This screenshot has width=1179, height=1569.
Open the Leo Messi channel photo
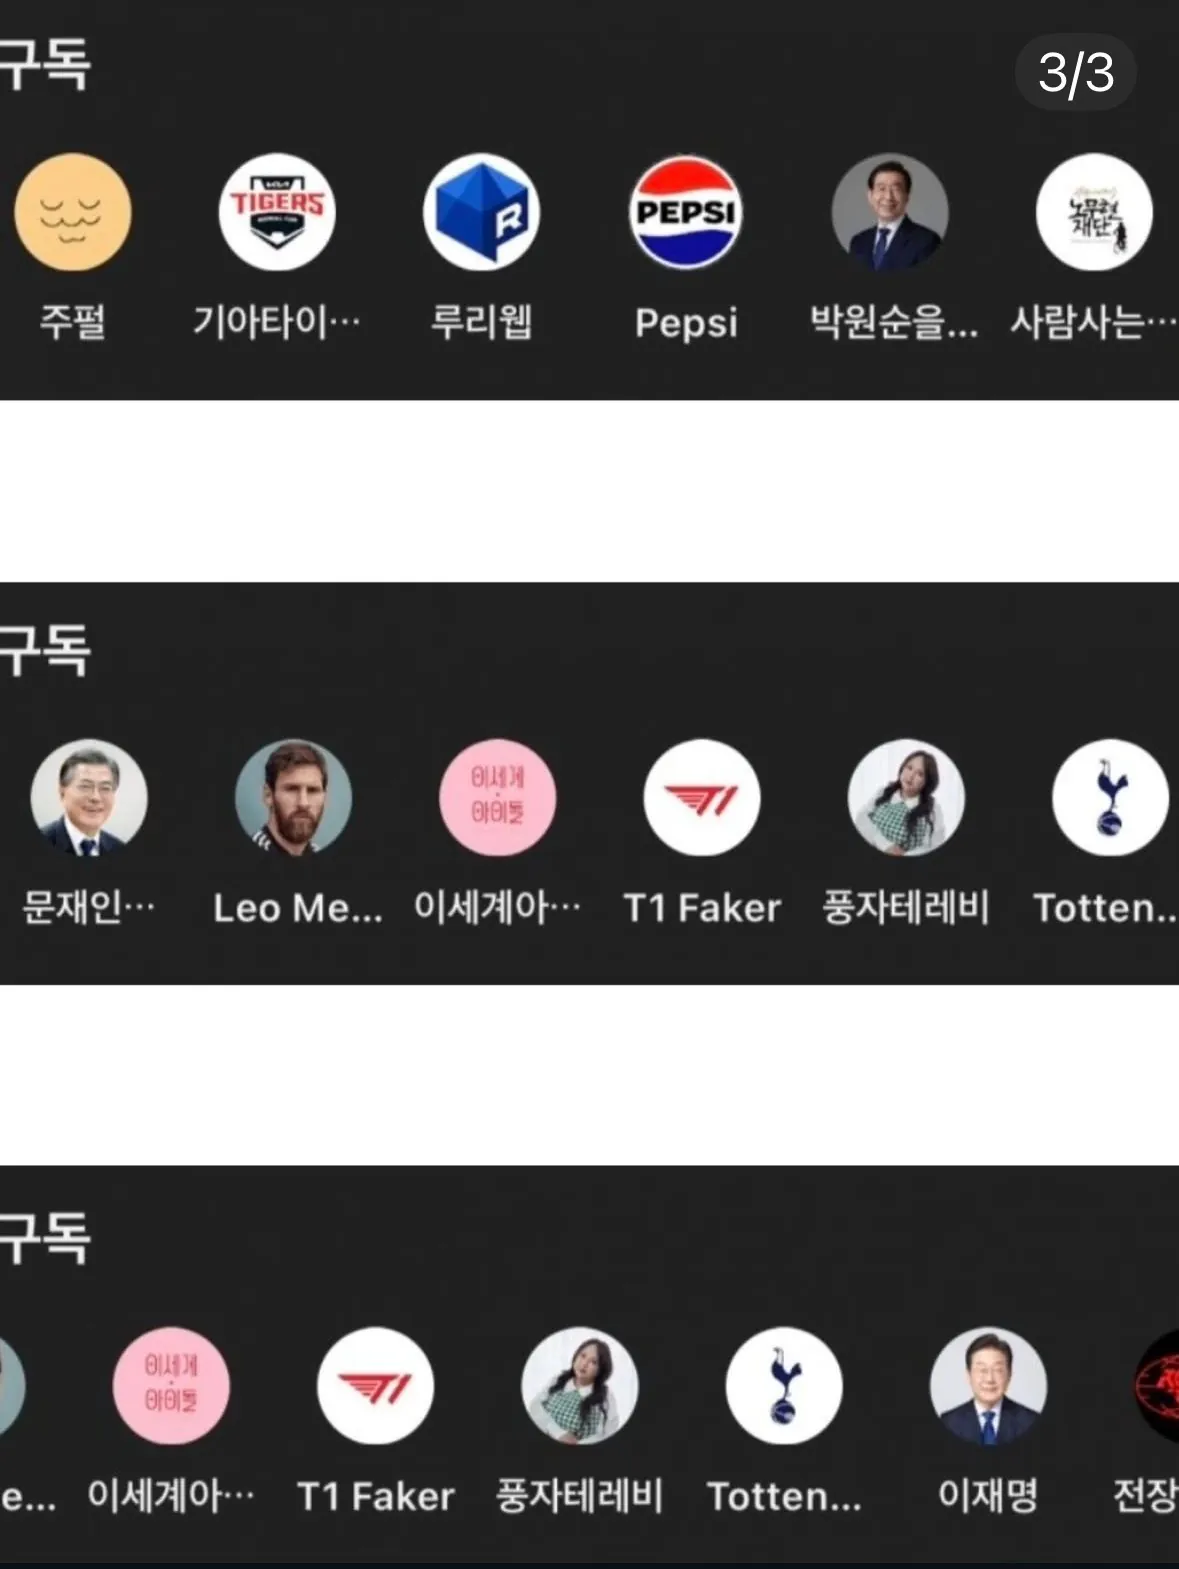coord(293,798)
